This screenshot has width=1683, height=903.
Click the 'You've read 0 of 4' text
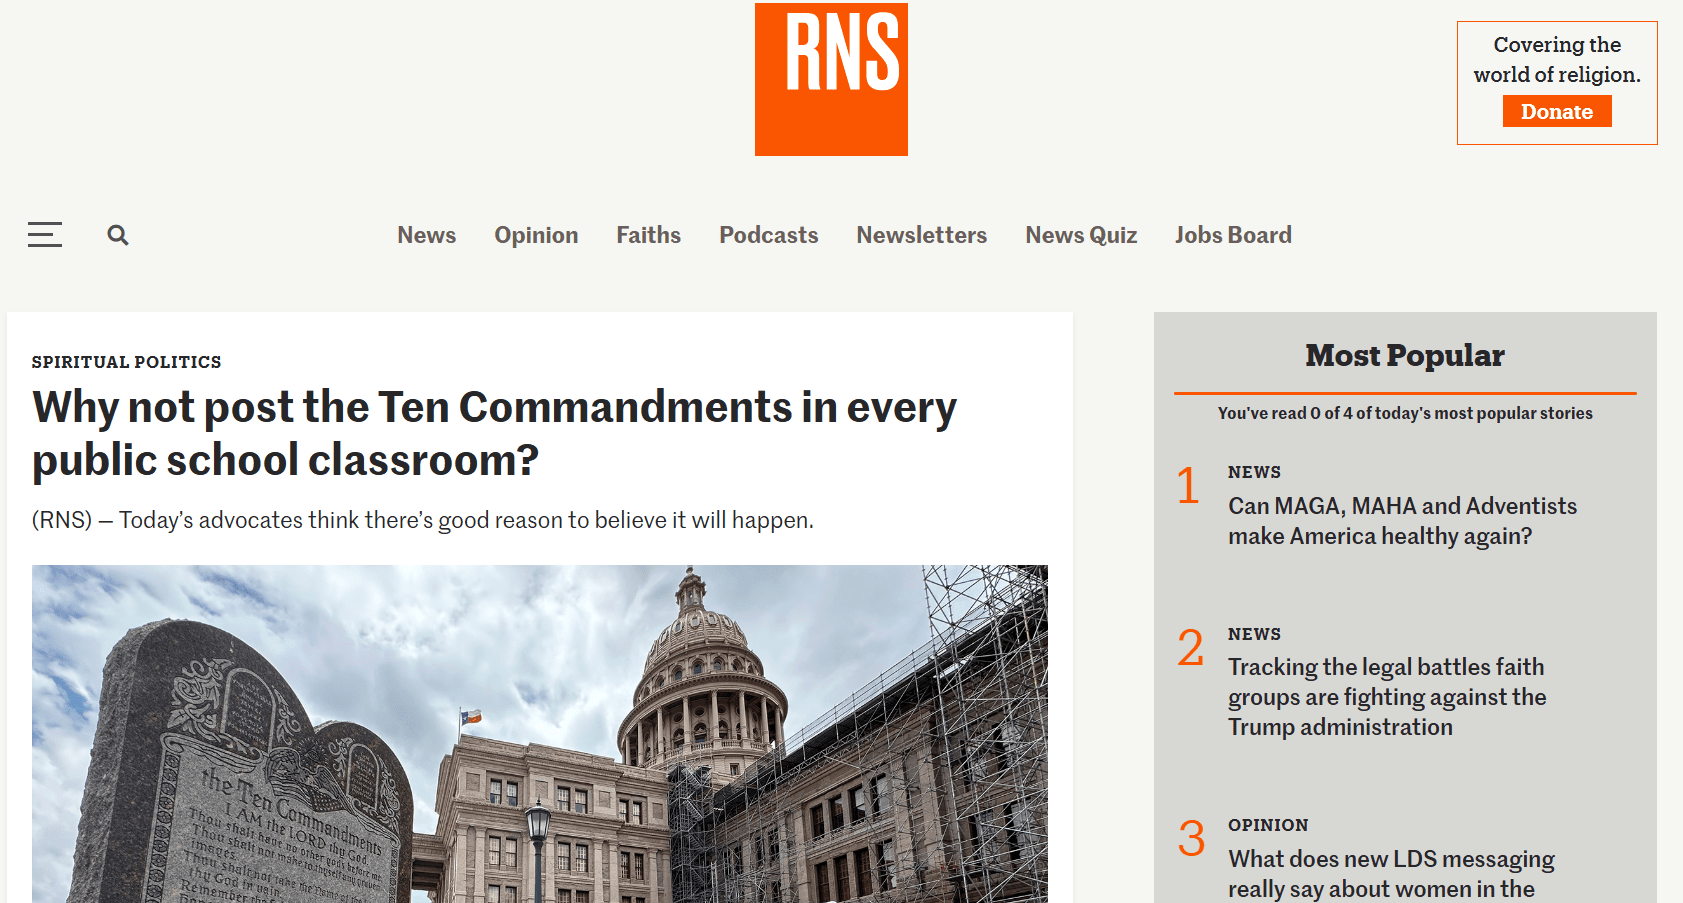click(x=1405, y=413)
